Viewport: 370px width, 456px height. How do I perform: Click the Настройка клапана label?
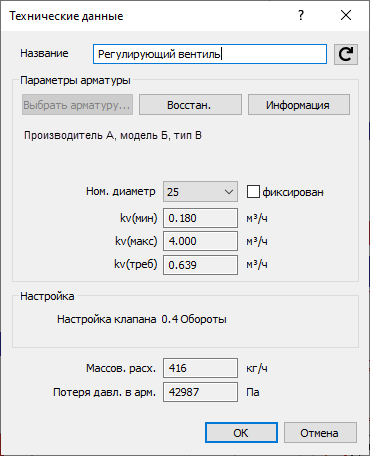click(x=107, y=319)
